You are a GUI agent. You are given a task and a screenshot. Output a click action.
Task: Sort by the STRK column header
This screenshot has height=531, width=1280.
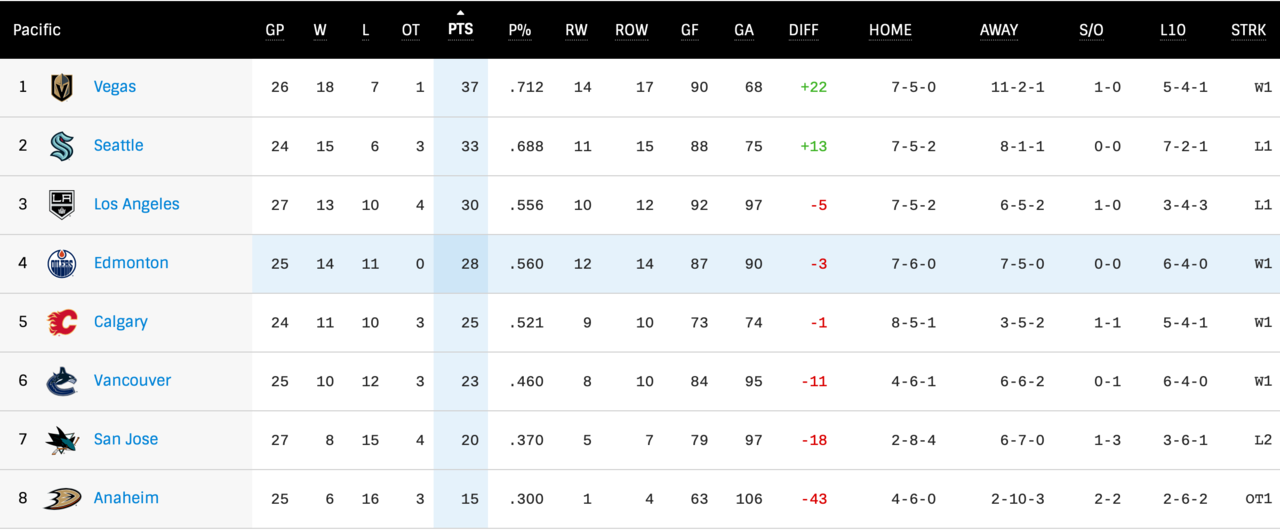(x=1249, y=30)
